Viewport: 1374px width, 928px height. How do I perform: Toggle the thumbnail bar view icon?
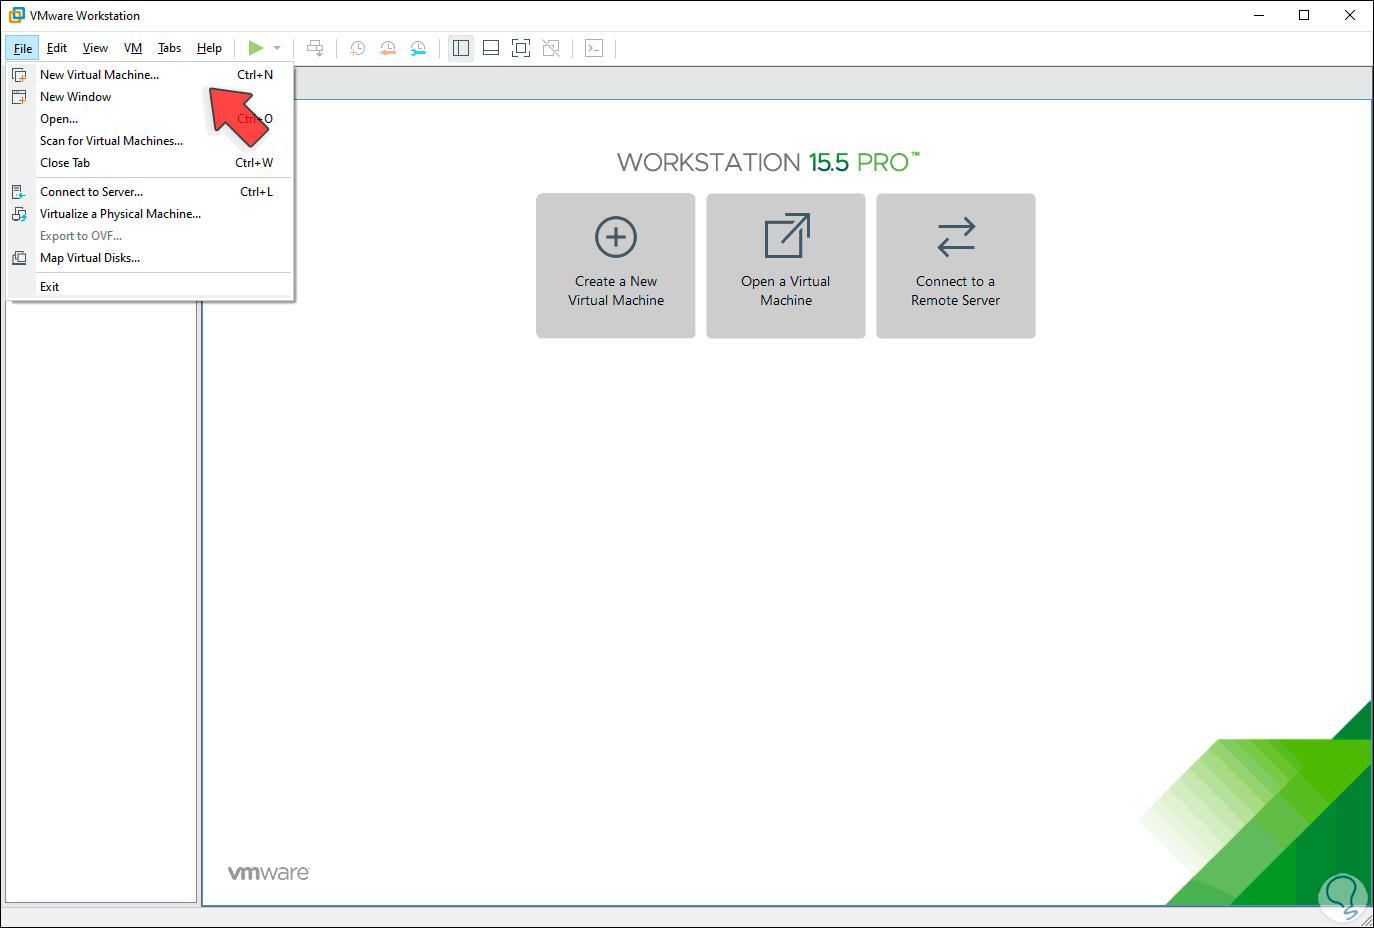coord(491,48)
